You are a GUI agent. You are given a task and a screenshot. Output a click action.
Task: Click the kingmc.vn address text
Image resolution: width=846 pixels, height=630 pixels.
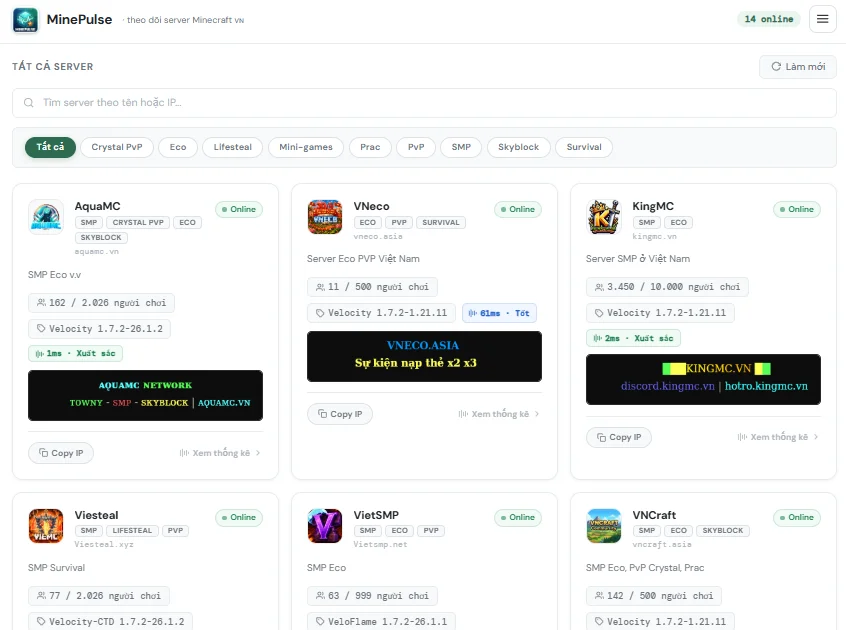pos(654,237)
